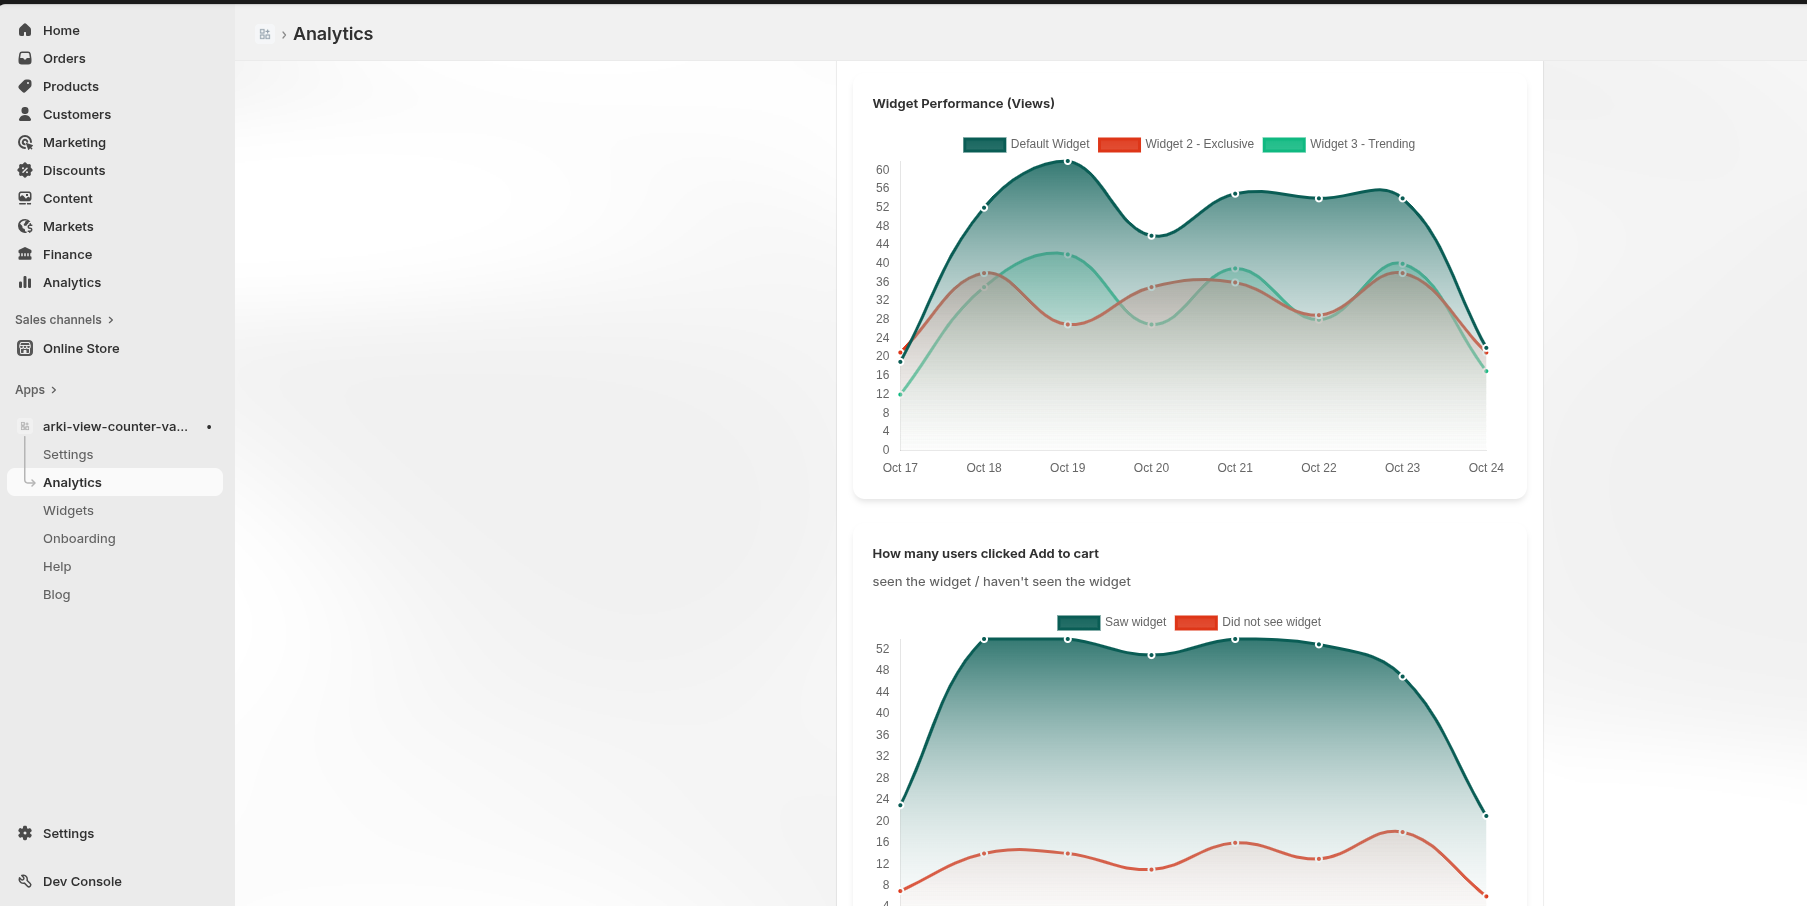Open Orders from its tag icon
Viewport: 1807px width, 906px height.
pos(24,58)
